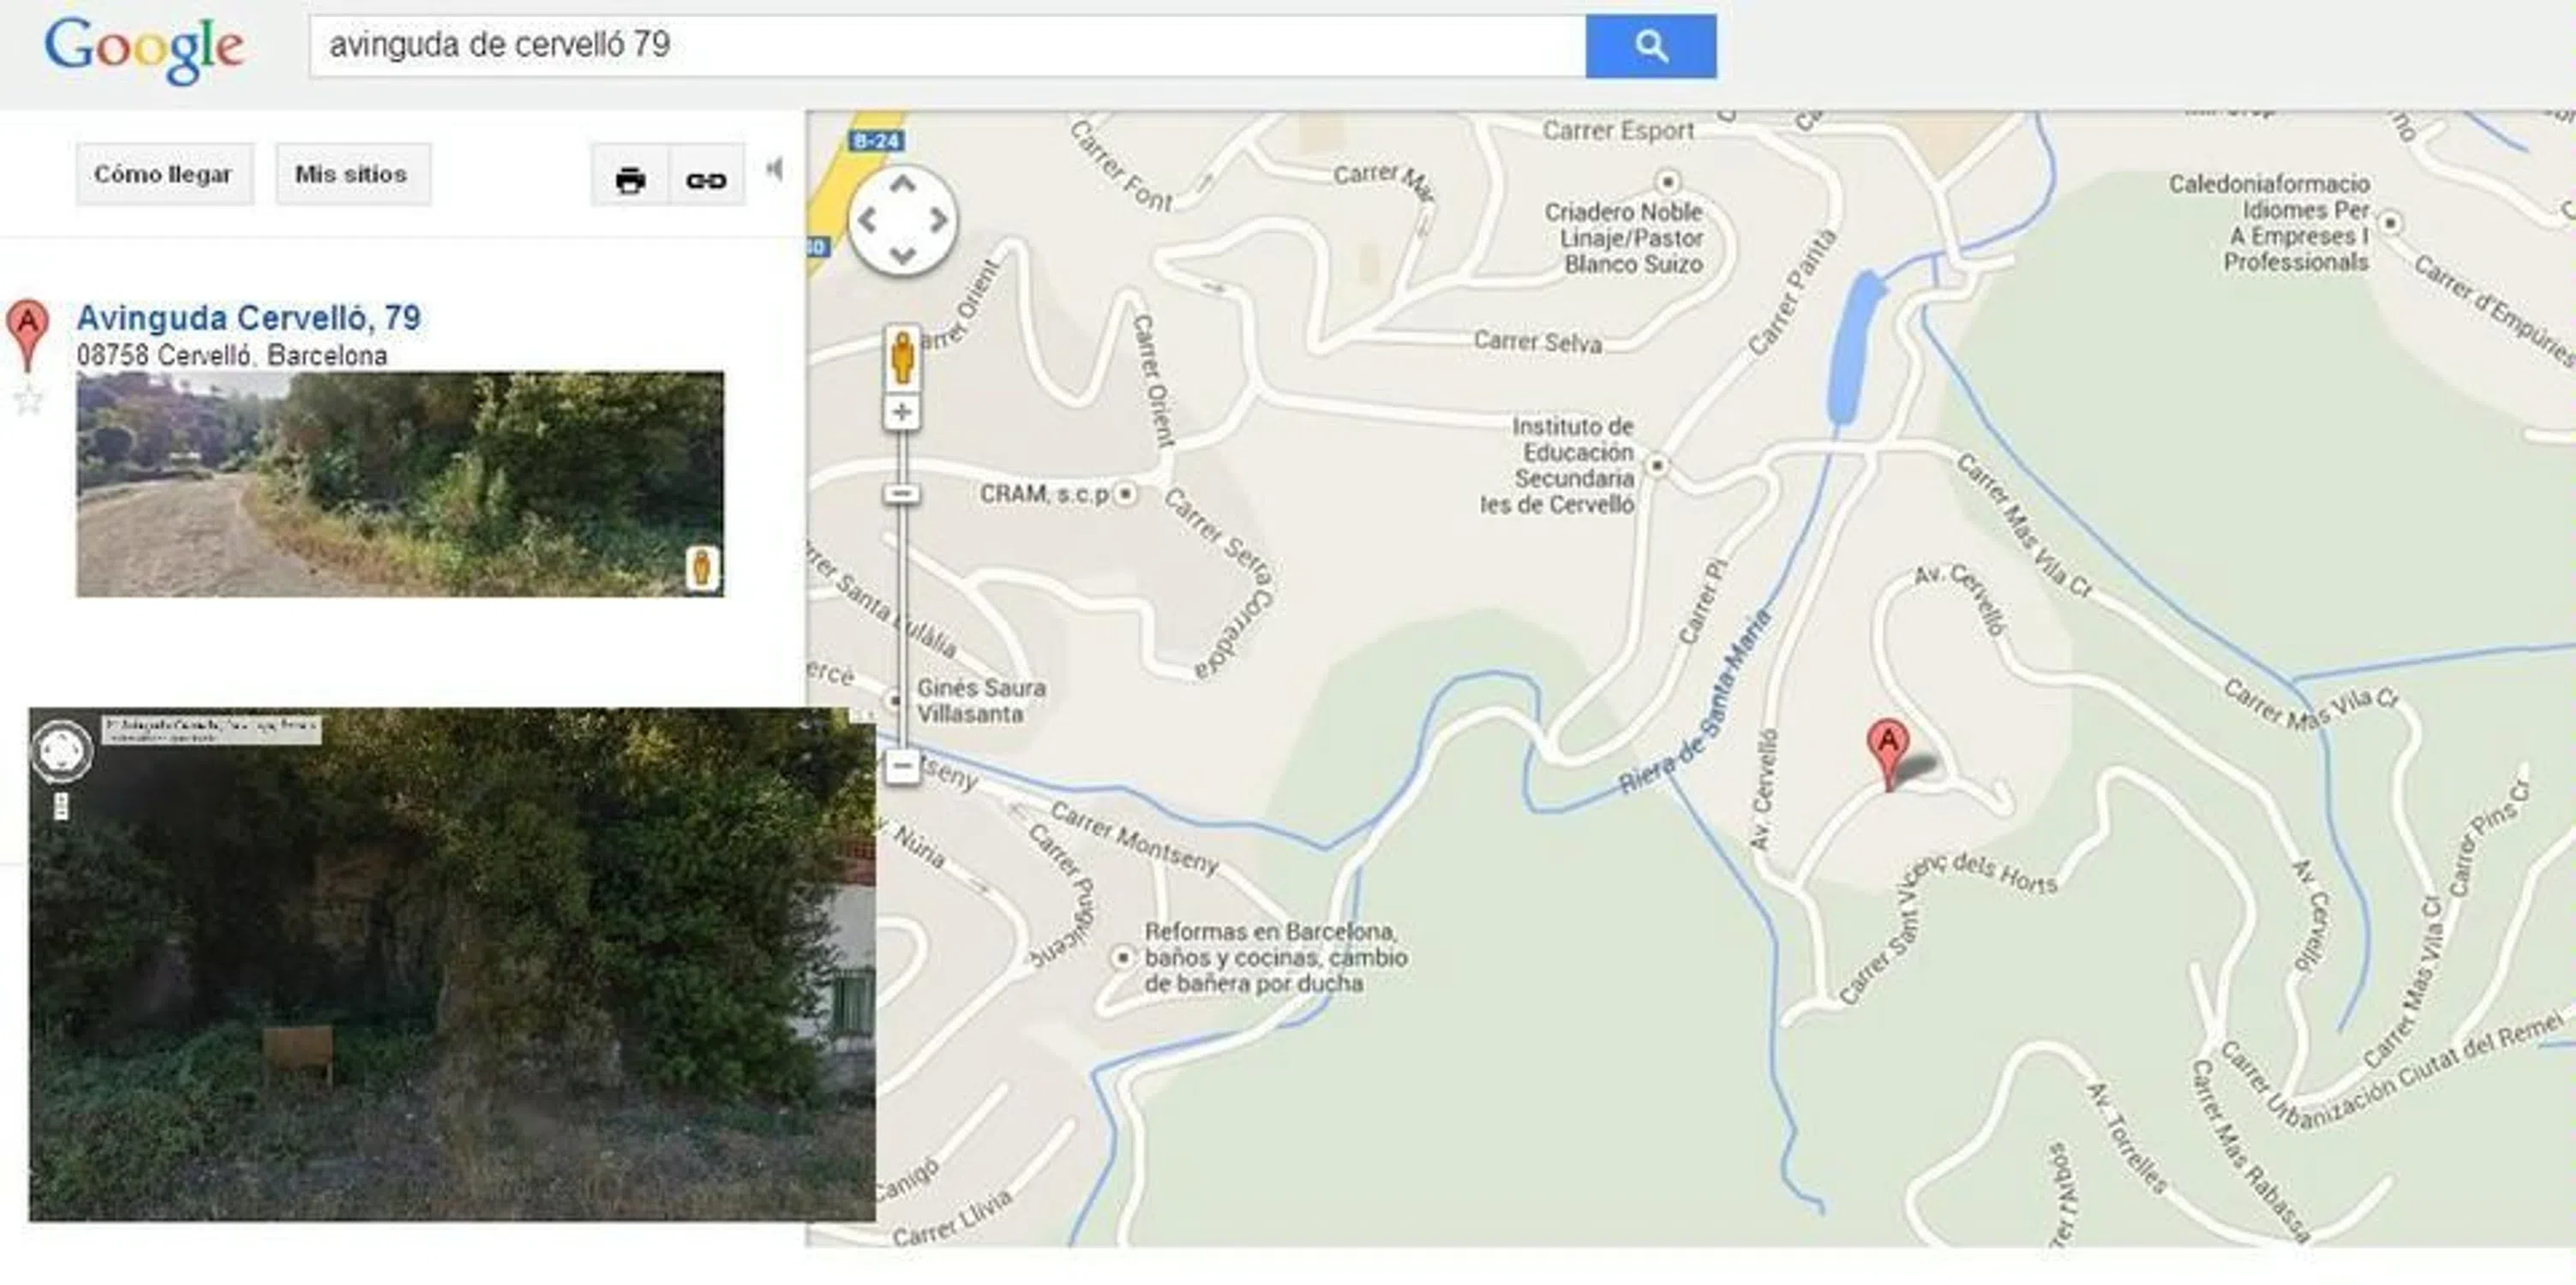The height and width of the screenshot is (1285, 2576).
Task: Click the zoom slider handle
Action: [902, 494]
